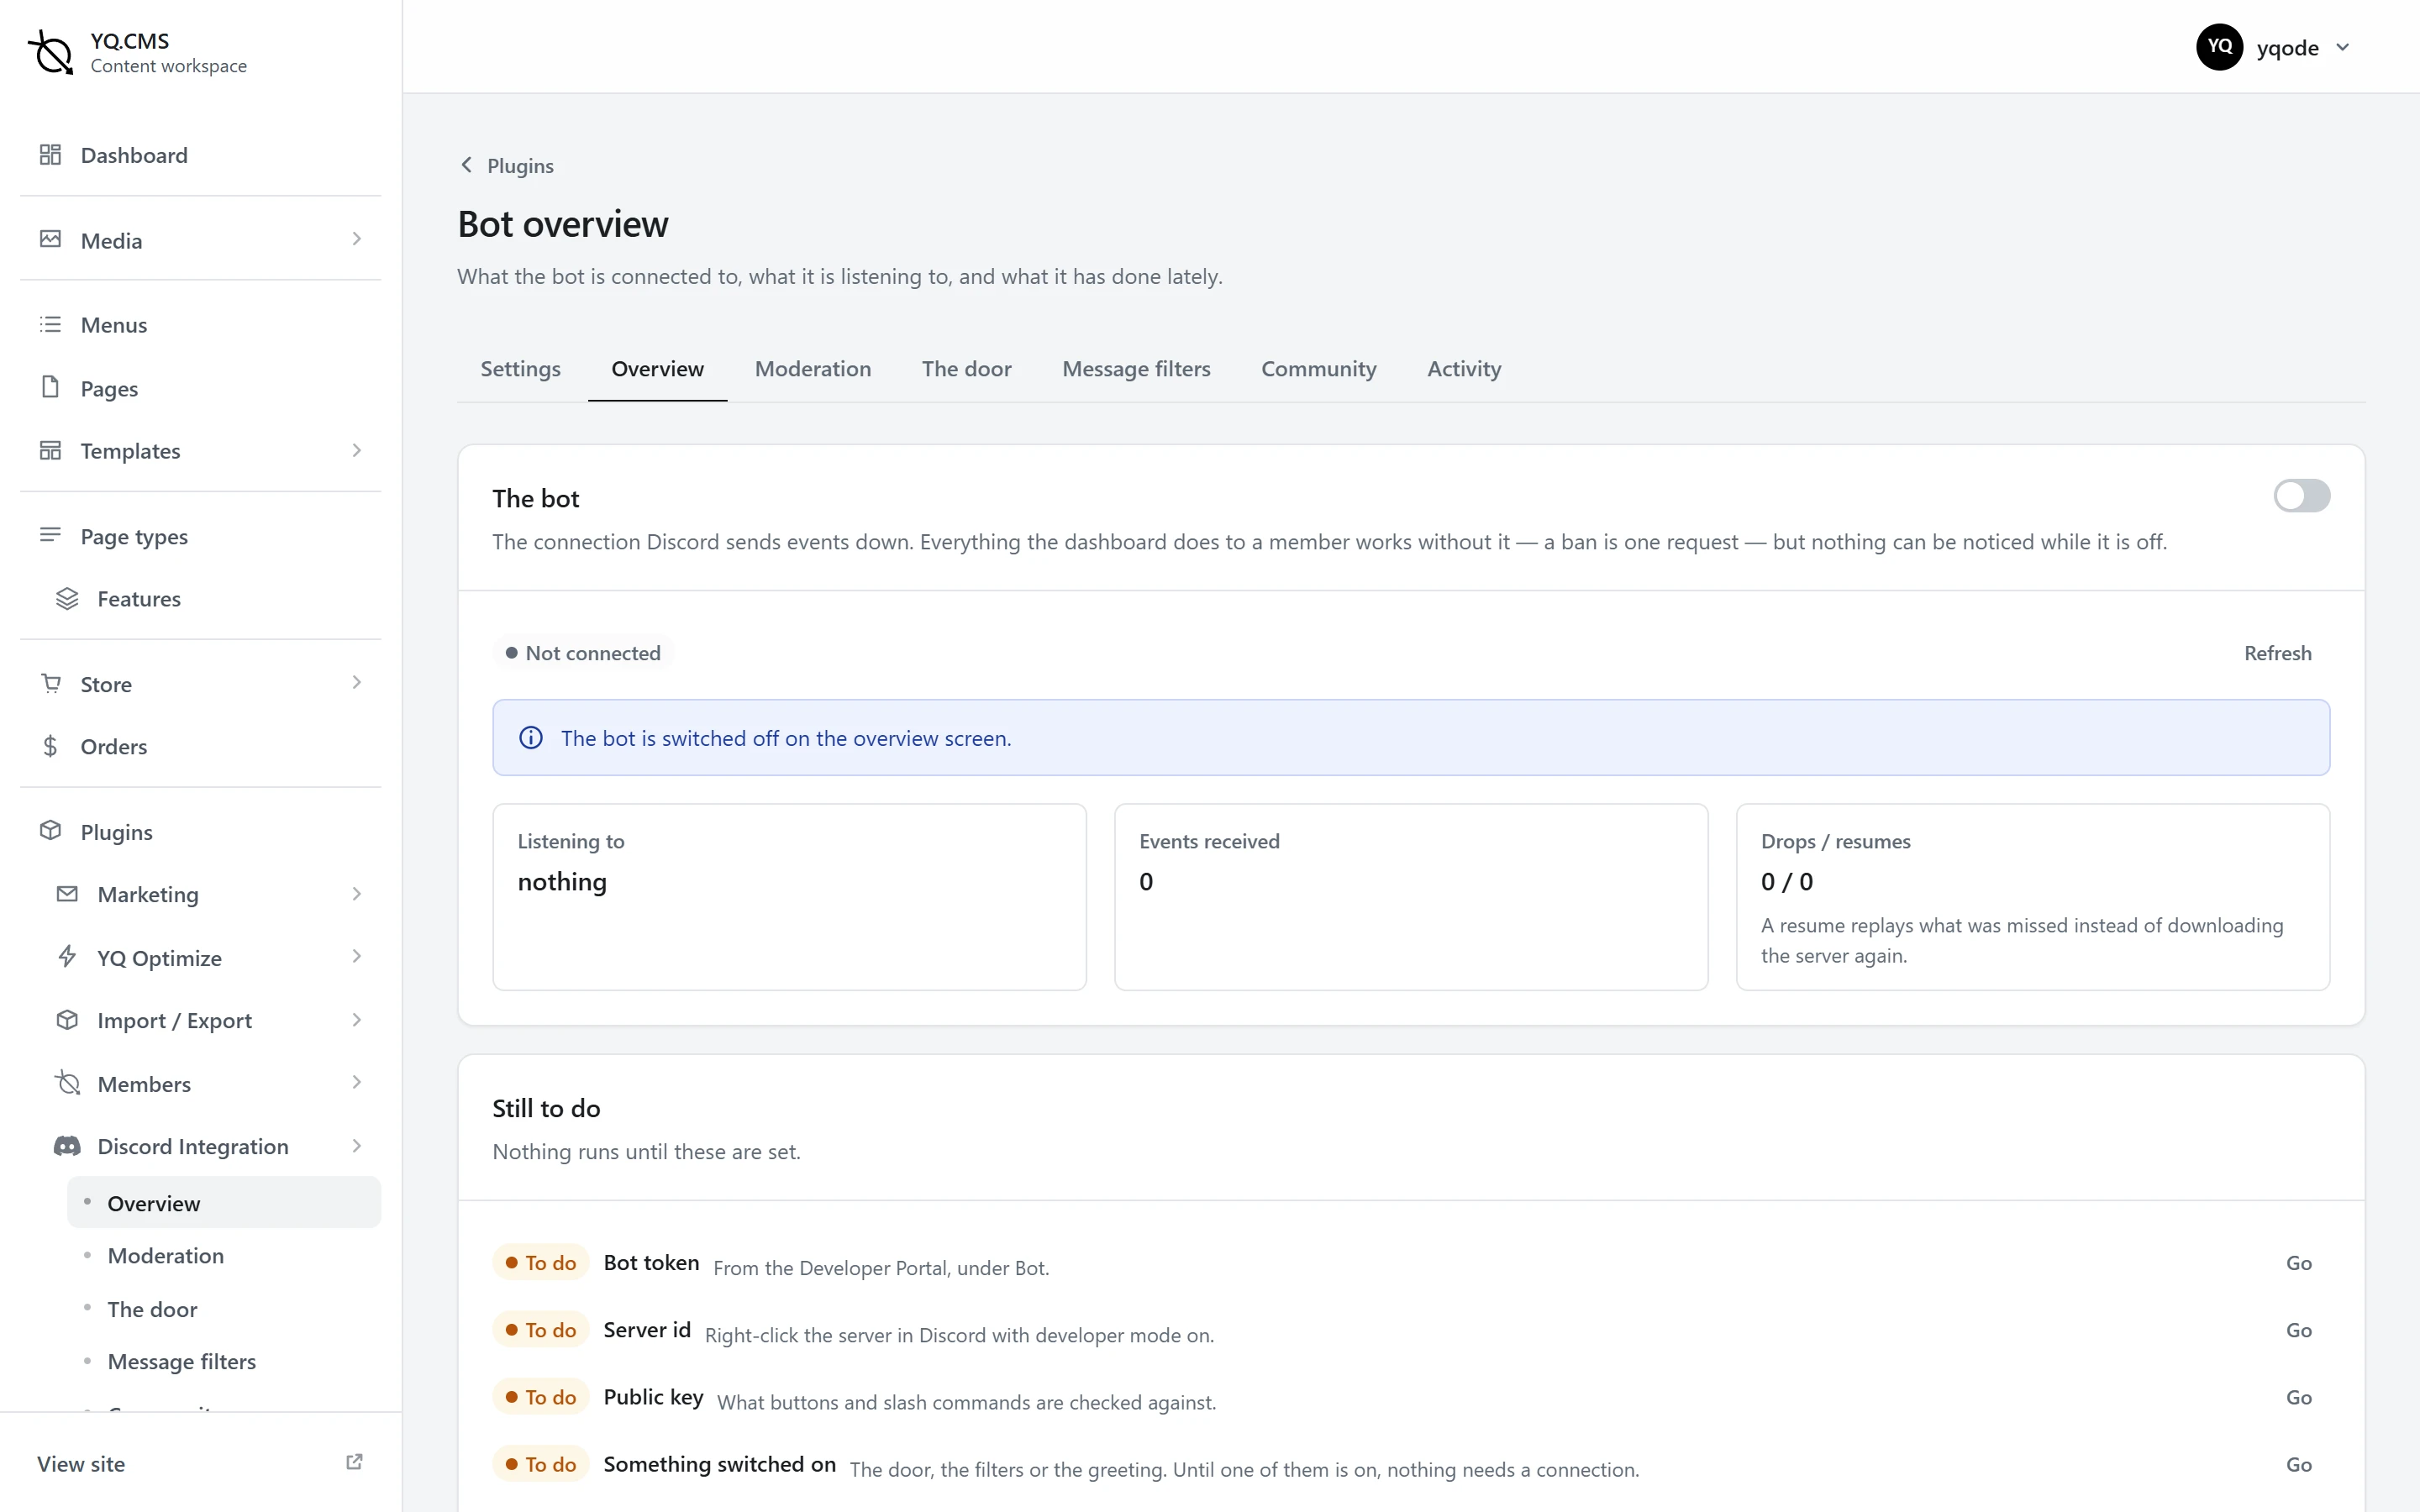The height and width of the screenshot is (1512, 2420).
Task: Click the YQ Optimize lightning icon
Action: [67, 957]
